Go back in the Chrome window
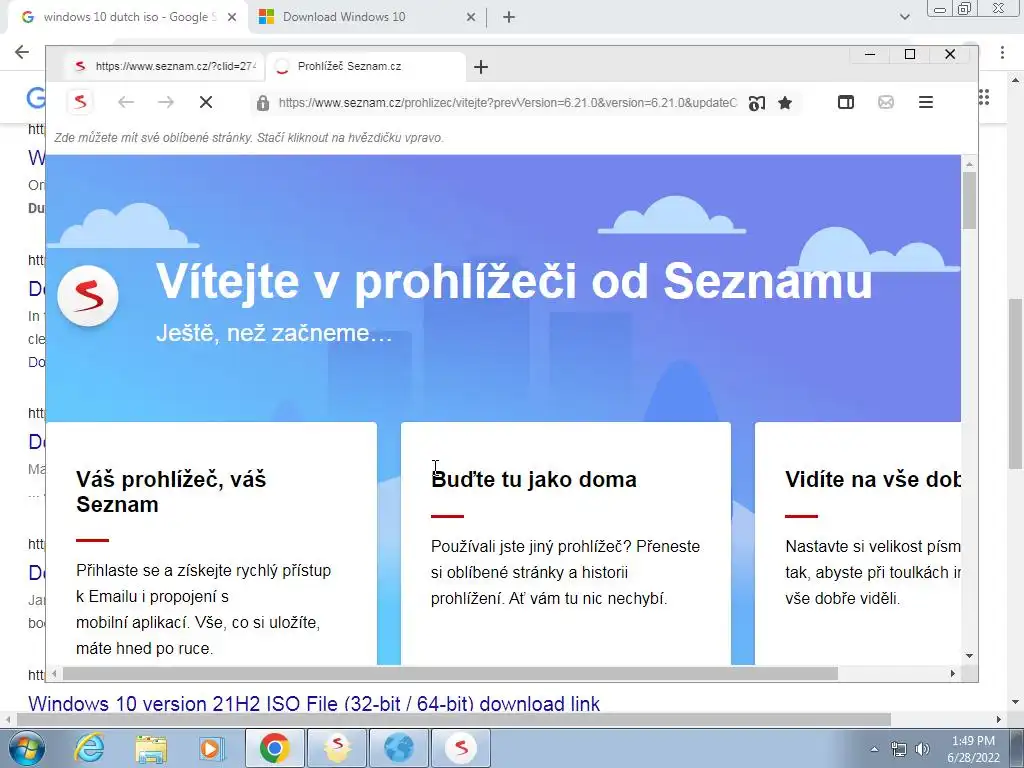This screenshot has height=768, width=1024. 22,52
